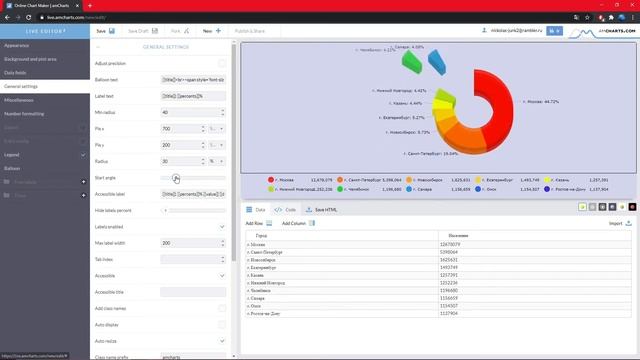Screen dimensions: 640x360
Task: Click the Import upload icon
Action: coord(629,223)
